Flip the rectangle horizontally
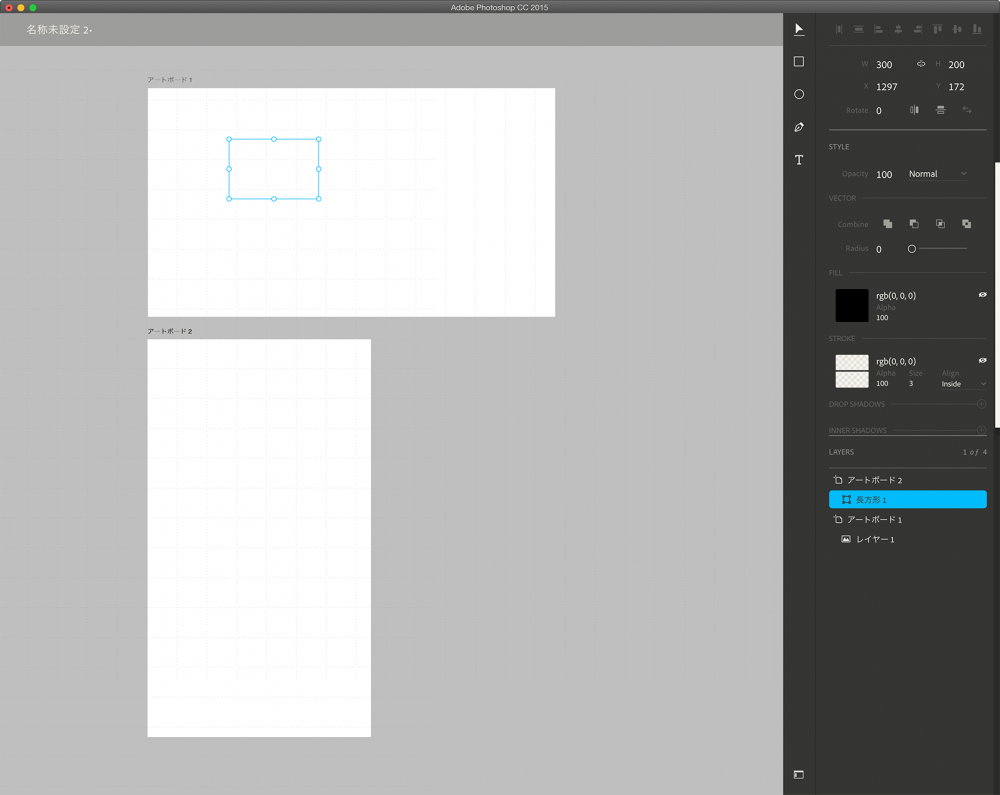Viewport: 1000px width, 795px height. tap(914, 110)
